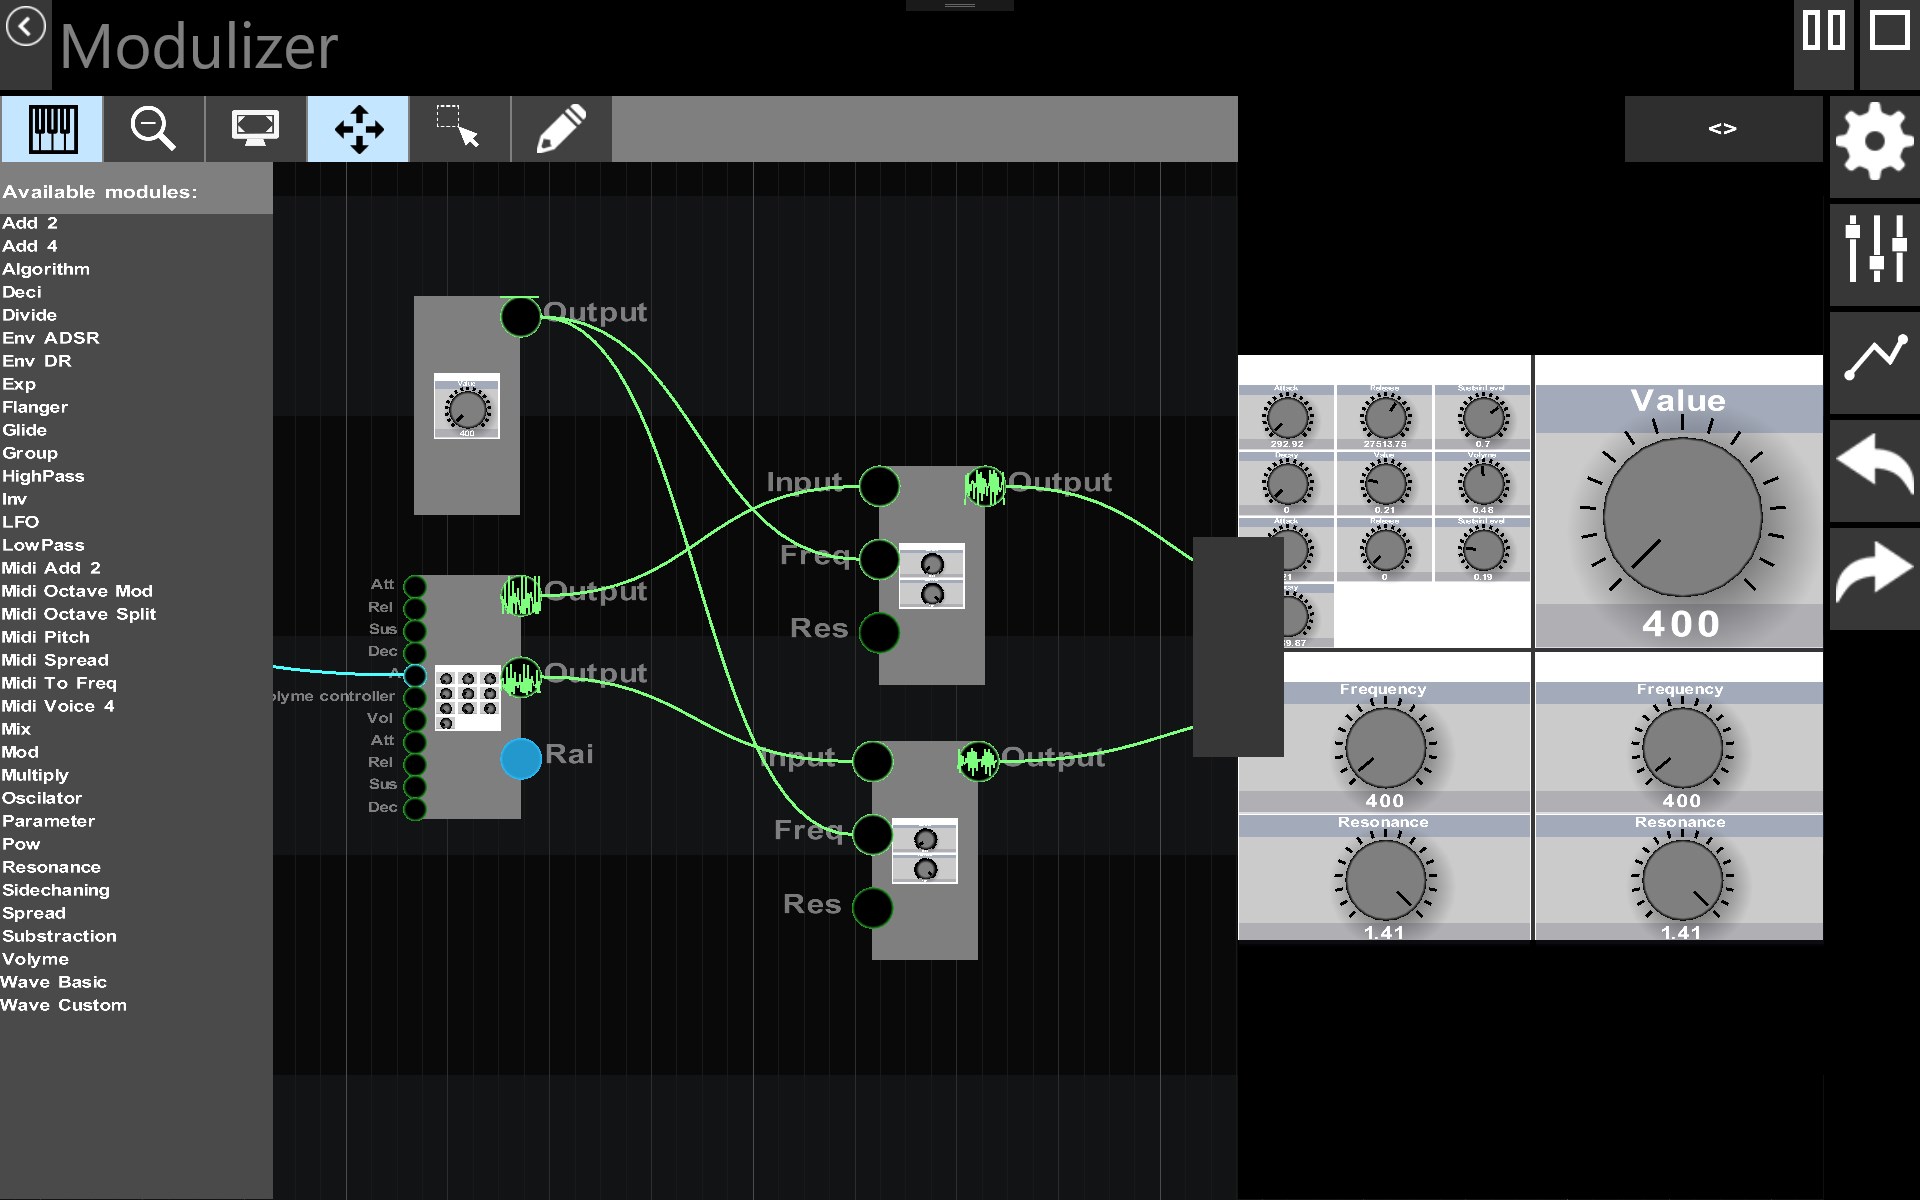Click the <> panel expander
The image size is (1920, 1200).
click(x=1723, y=128)
